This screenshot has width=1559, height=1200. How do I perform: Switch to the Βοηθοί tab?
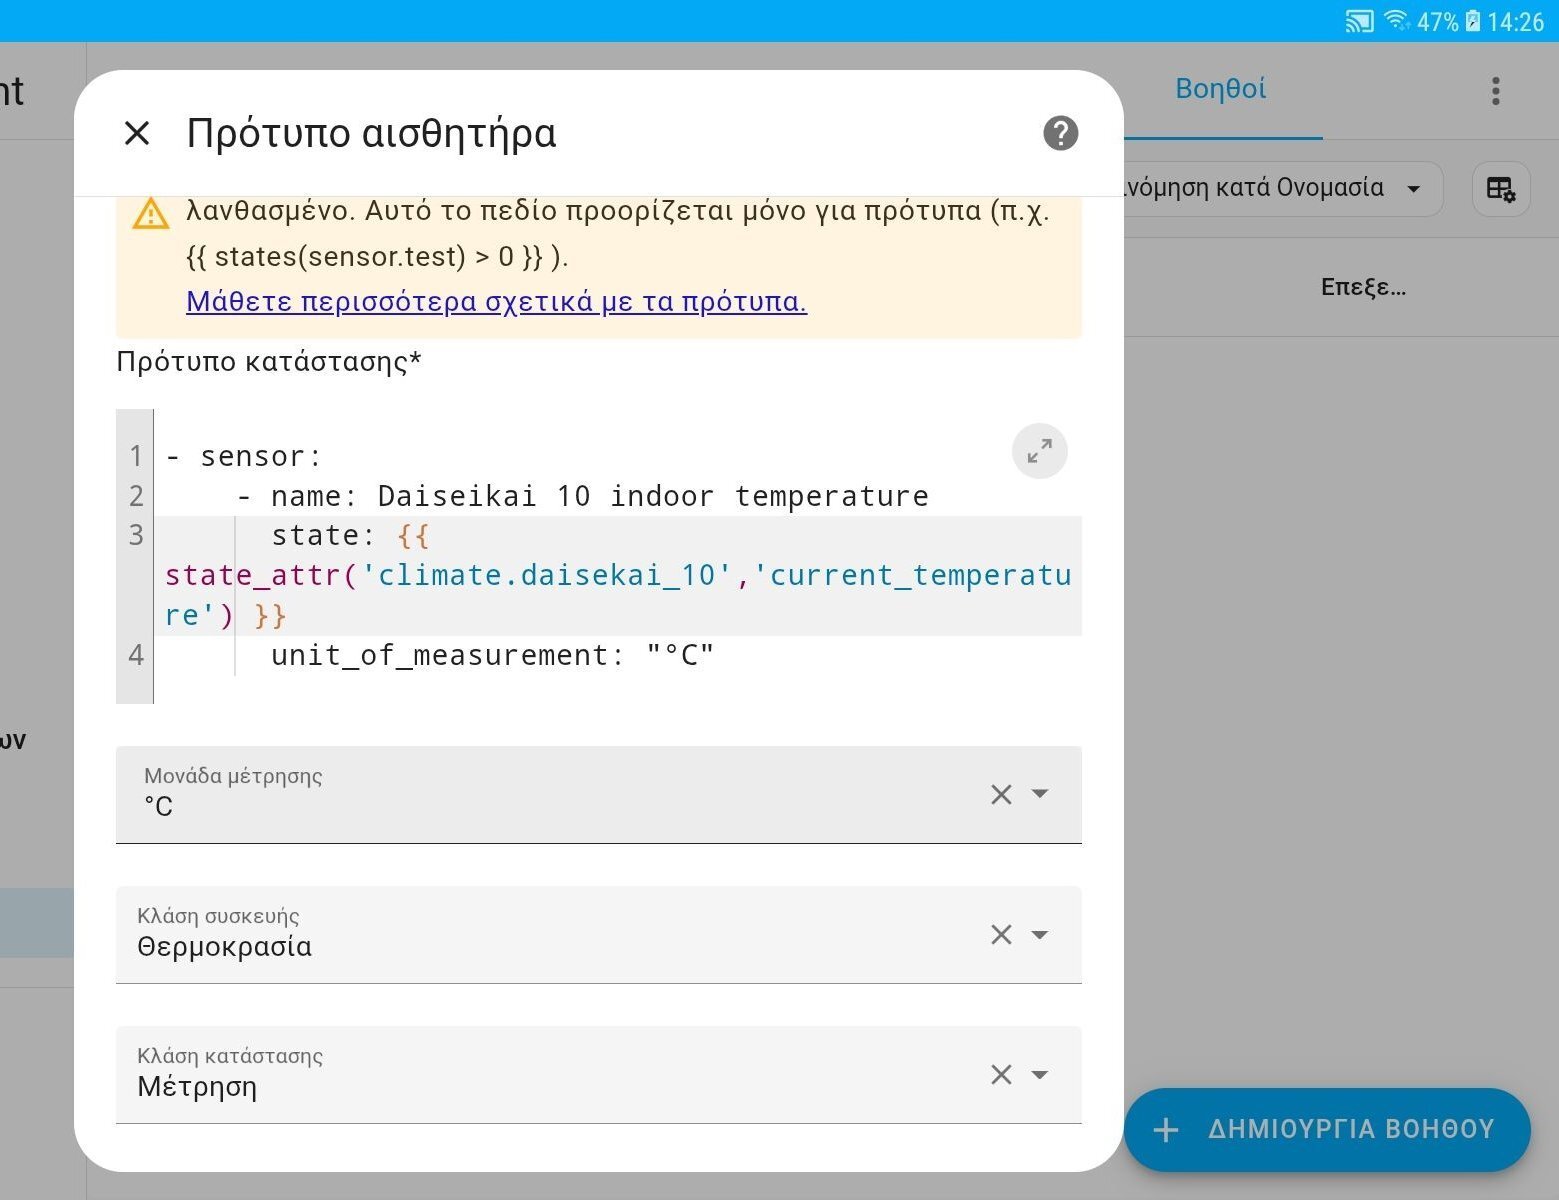[x=1220, y=90]
